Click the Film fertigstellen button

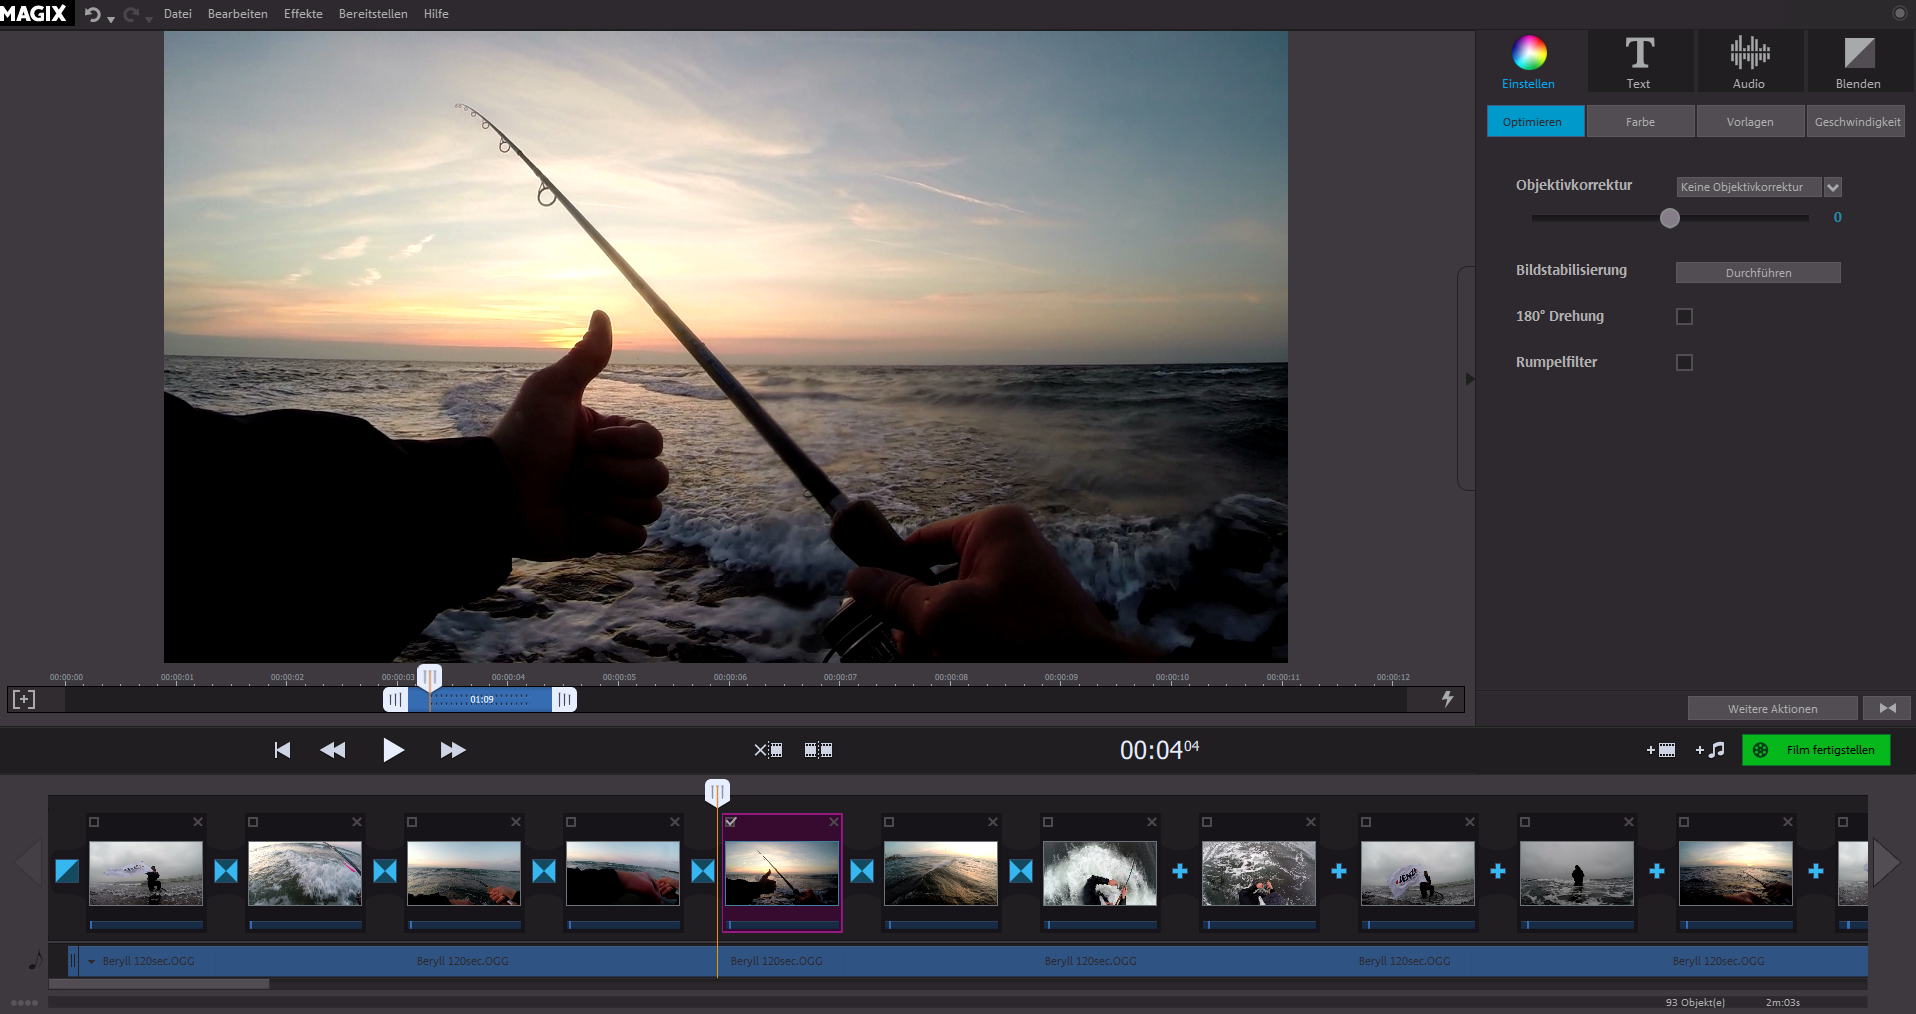[x=1816, y=750]
